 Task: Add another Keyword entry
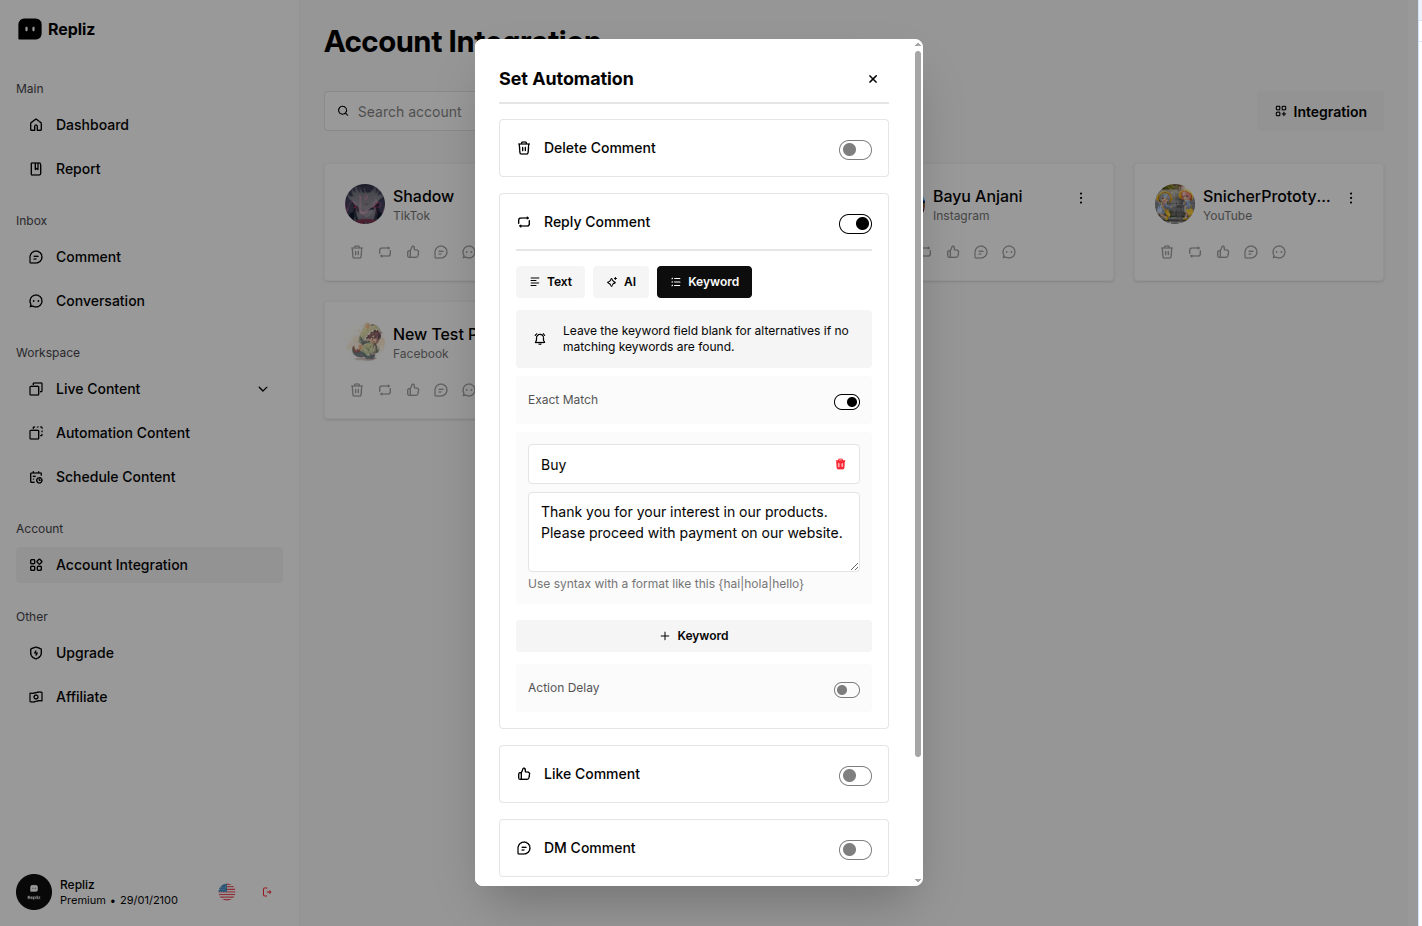693,636
